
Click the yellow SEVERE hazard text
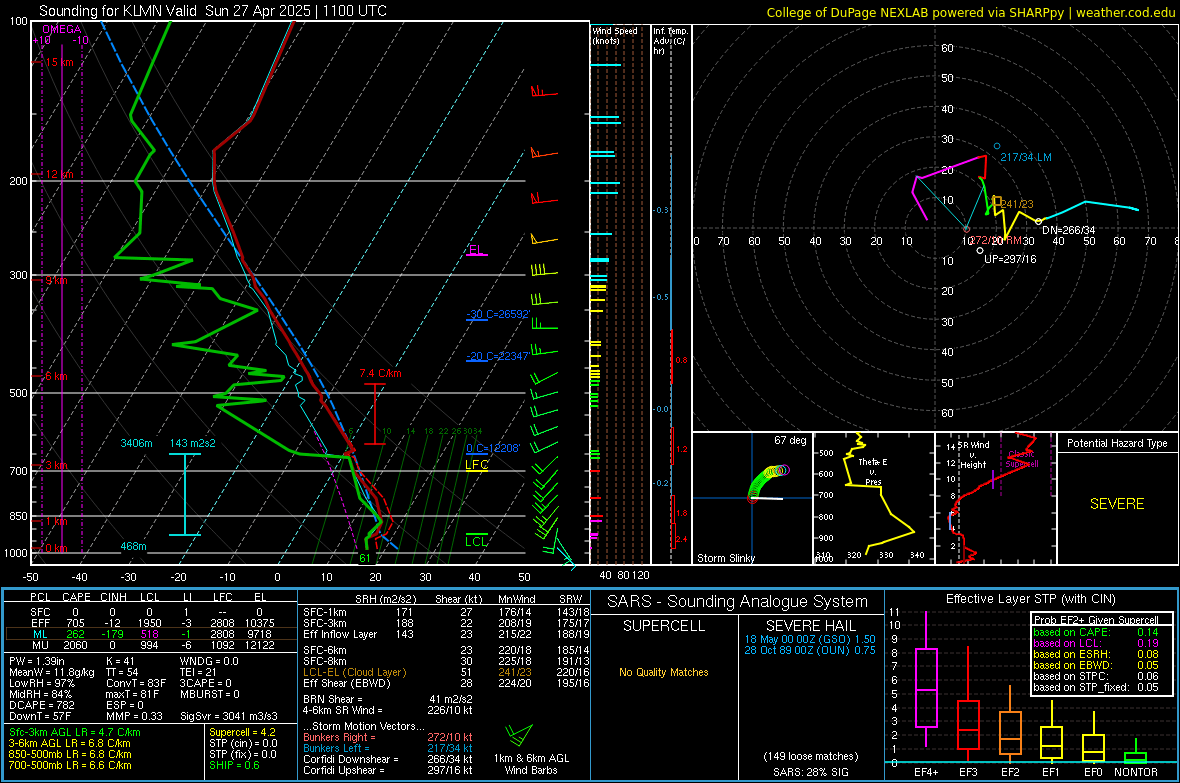[x=1117, y=504]
